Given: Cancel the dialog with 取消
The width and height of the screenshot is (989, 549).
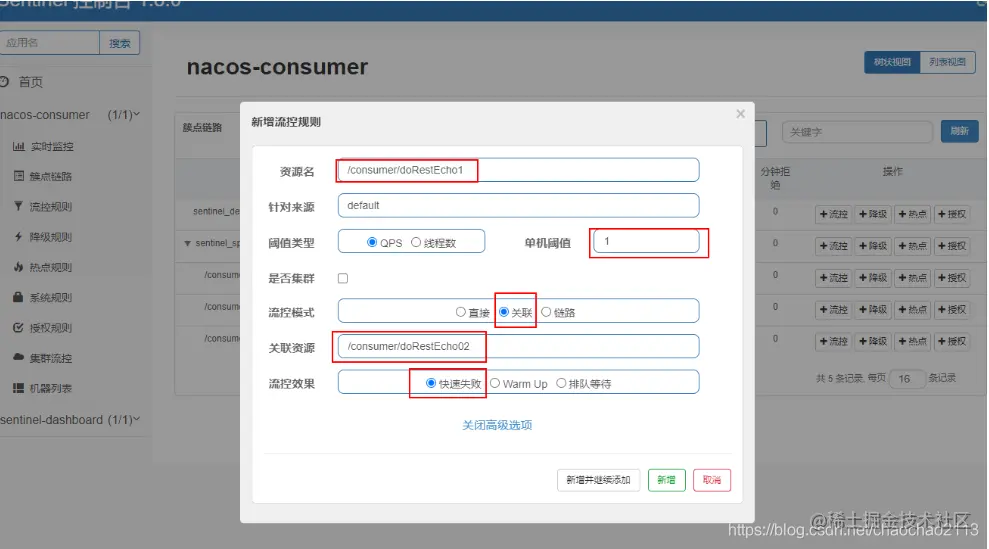Looking at the screenshot, I should pyautogui.click(x=711, y=480).
